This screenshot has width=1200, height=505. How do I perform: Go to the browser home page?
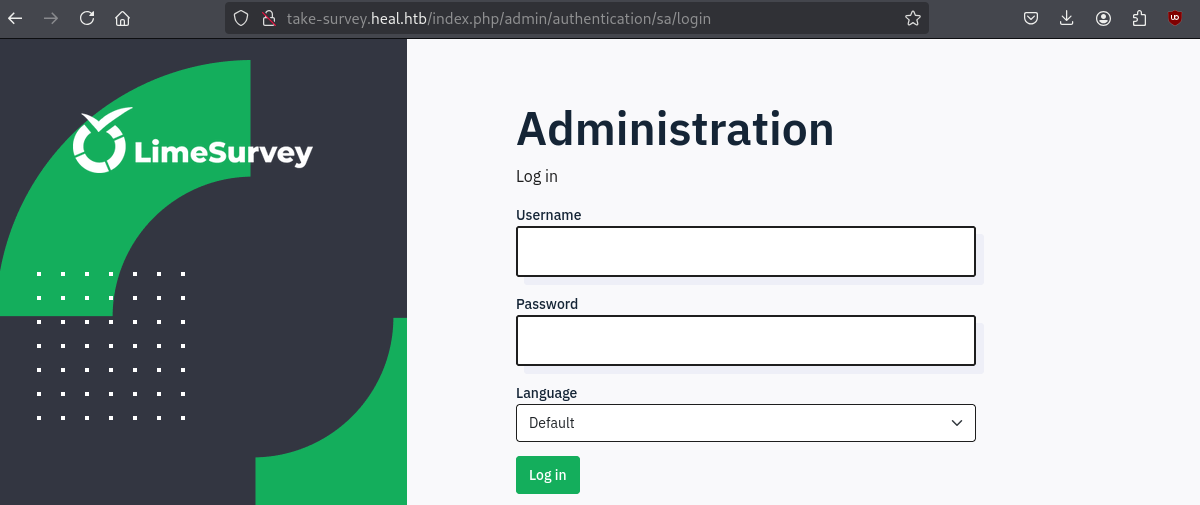click(122, 18)
